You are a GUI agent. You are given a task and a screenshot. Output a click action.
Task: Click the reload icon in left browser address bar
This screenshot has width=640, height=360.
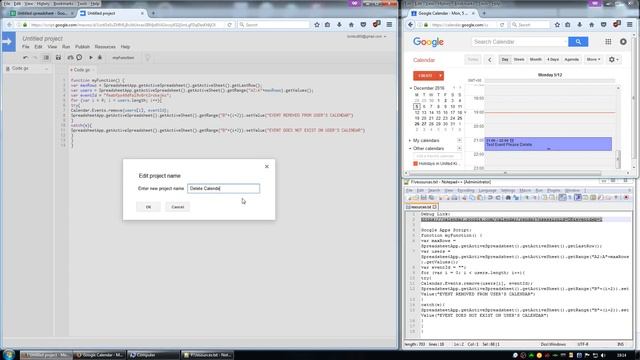coord(229,25)
